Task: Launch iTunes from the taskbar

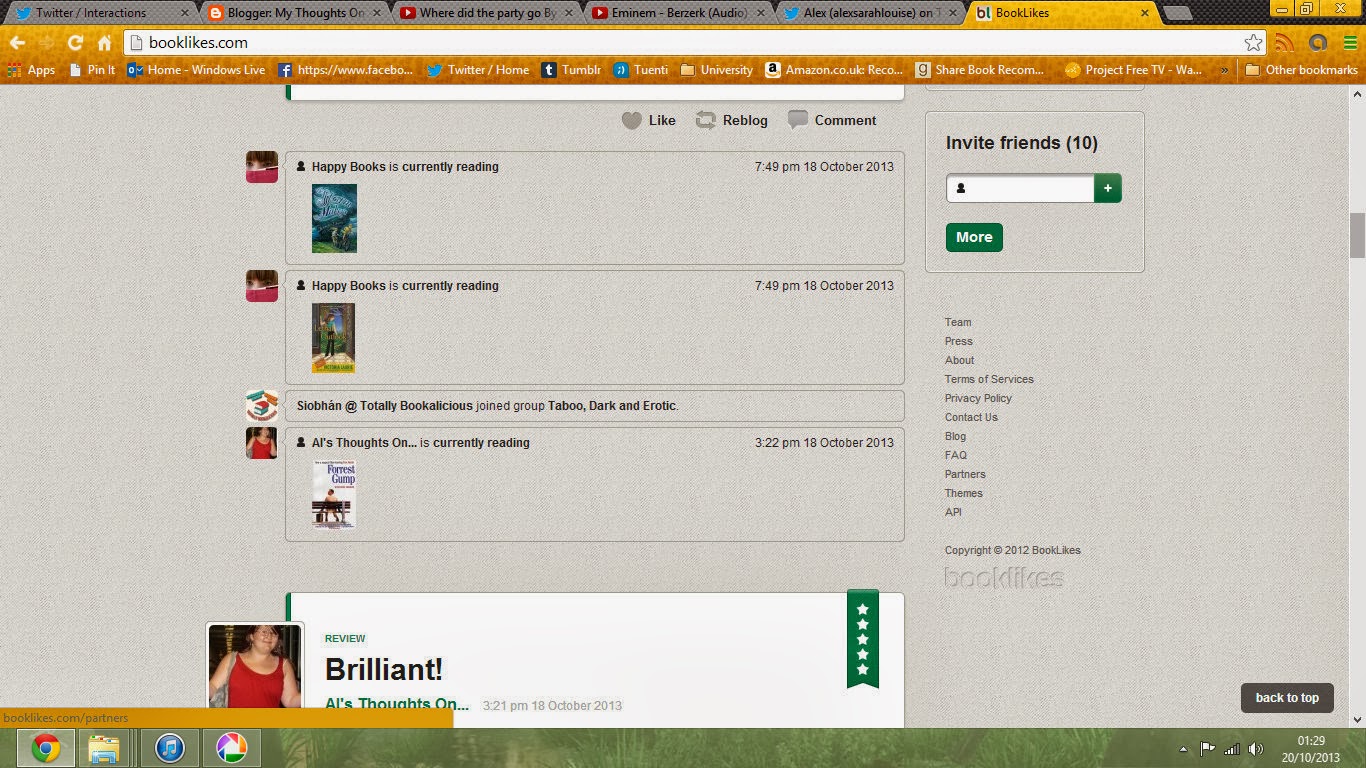Action: 169,747
